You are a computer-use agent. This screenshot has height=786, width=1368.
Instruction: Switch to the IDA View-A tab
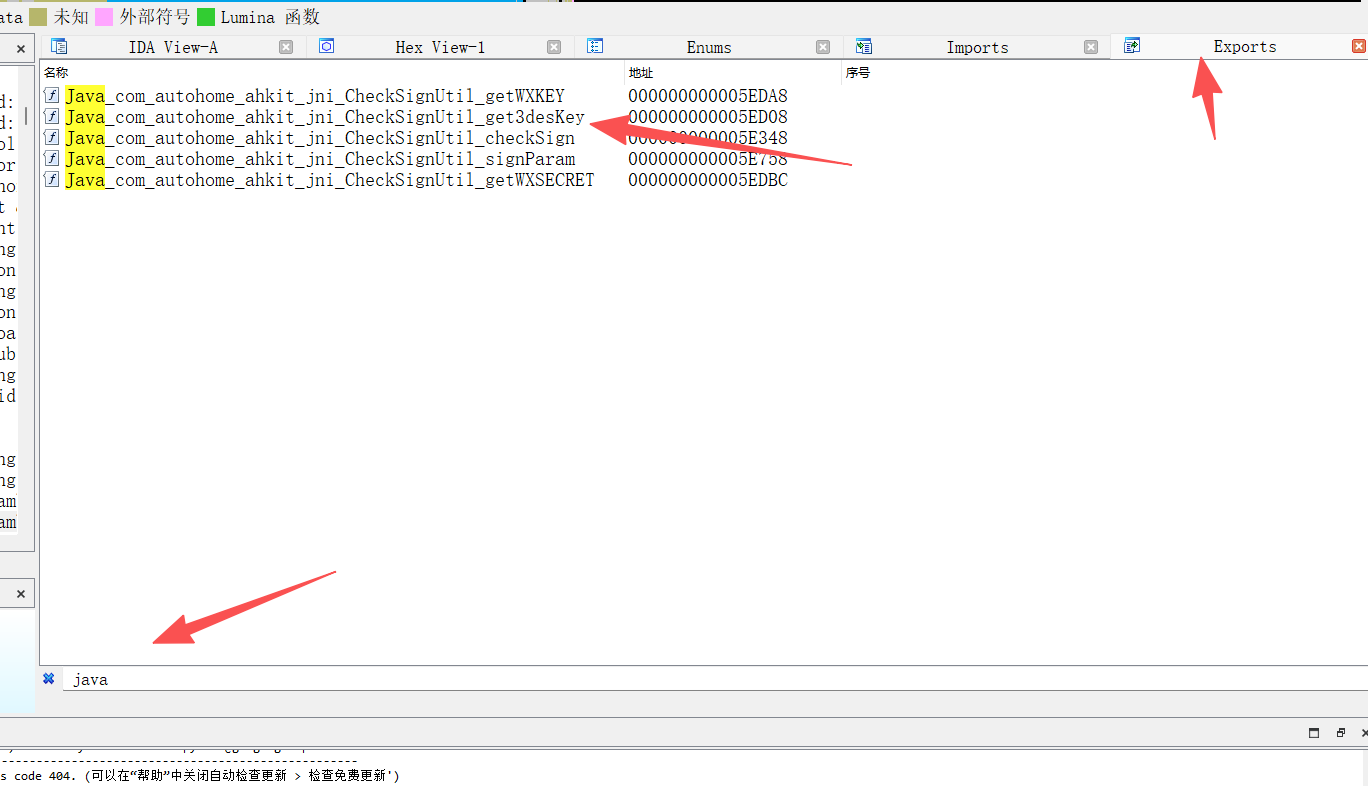[x=173, y=47]
